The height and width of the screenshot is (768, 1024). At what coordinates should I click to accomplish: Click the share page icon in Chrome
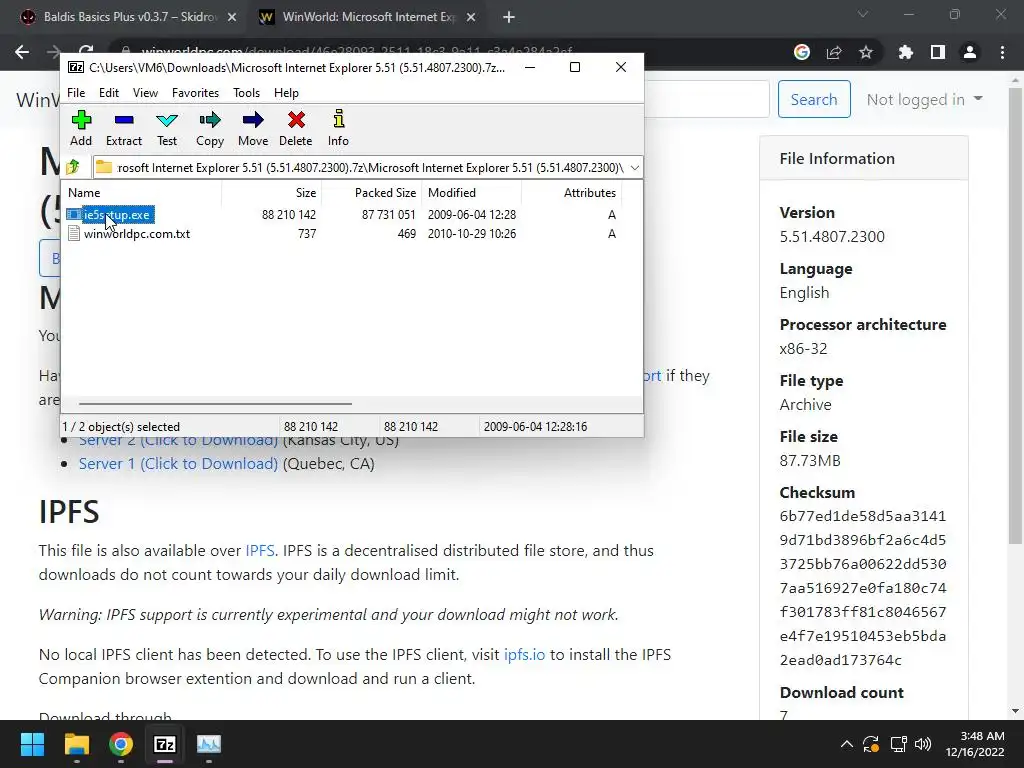(834, 52)
